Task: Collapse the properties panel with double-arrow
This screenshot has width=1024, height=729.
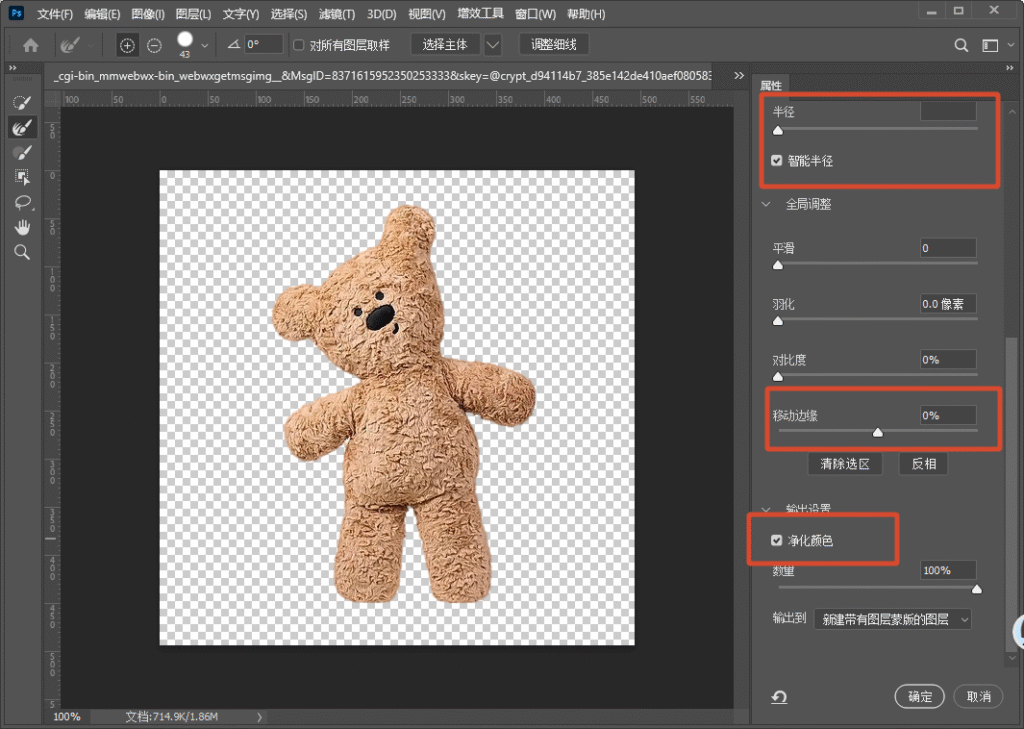Action: [x=1011, y=68]
